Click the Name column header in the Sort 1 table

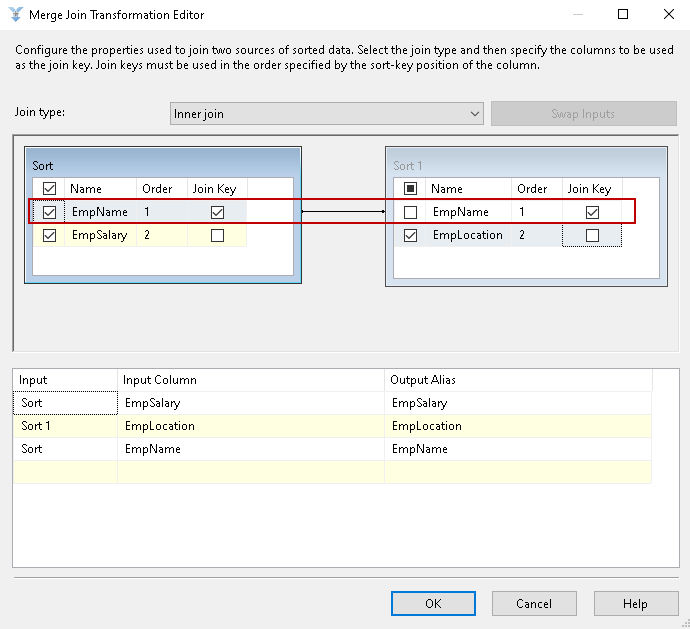468,189
